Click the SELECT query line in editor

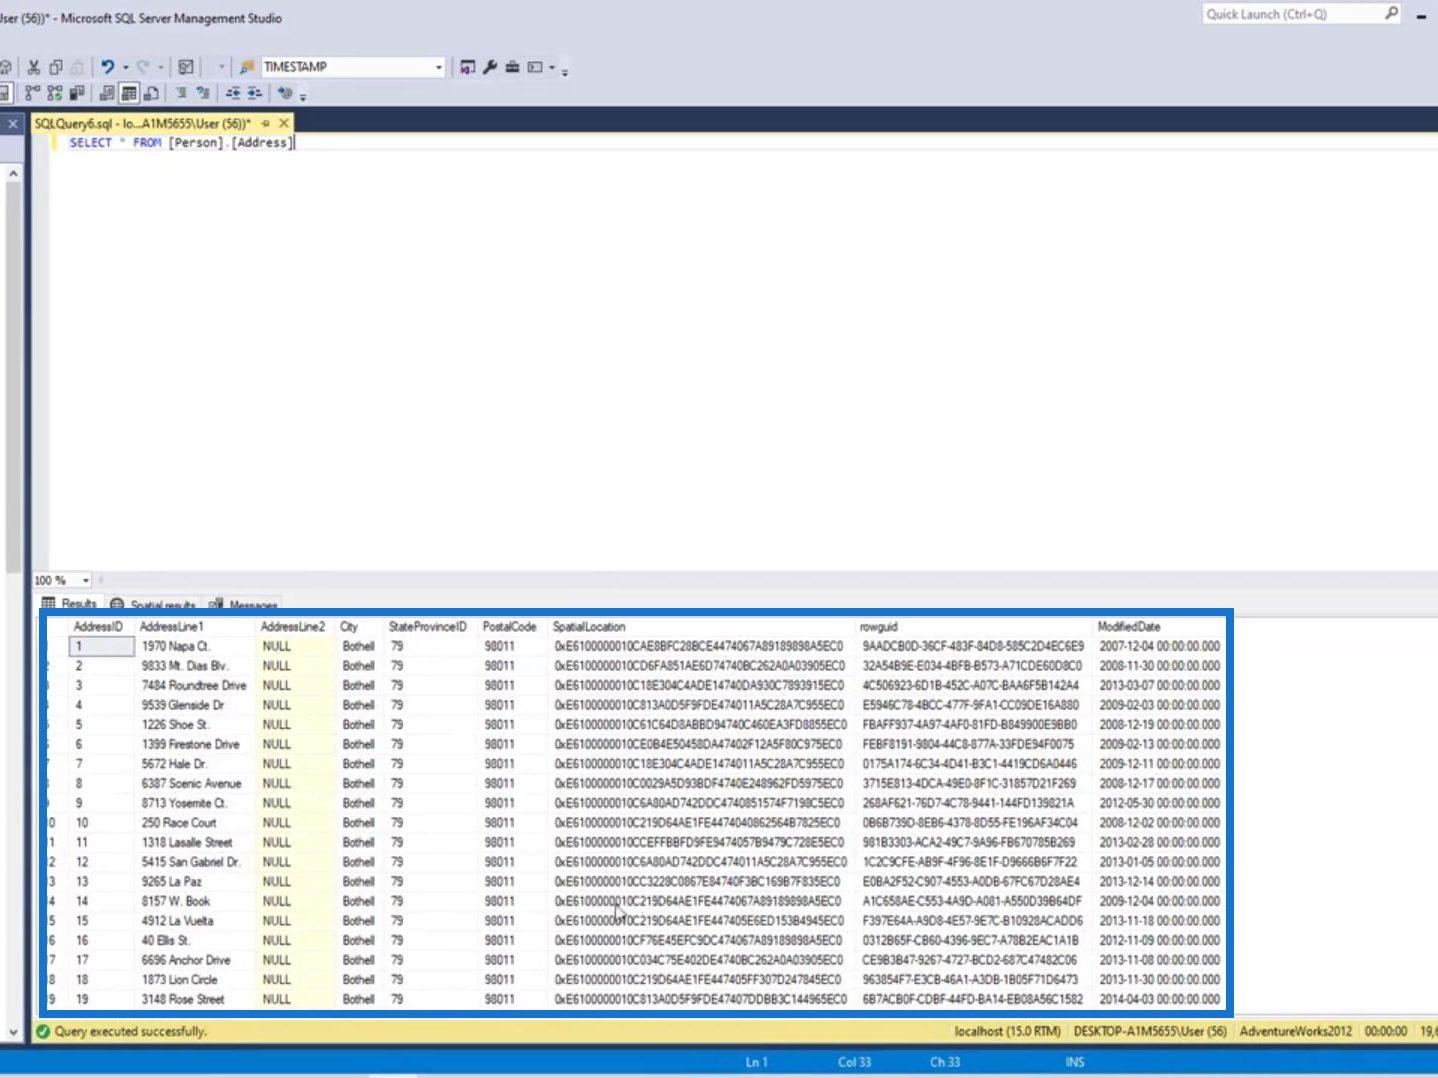181,143
